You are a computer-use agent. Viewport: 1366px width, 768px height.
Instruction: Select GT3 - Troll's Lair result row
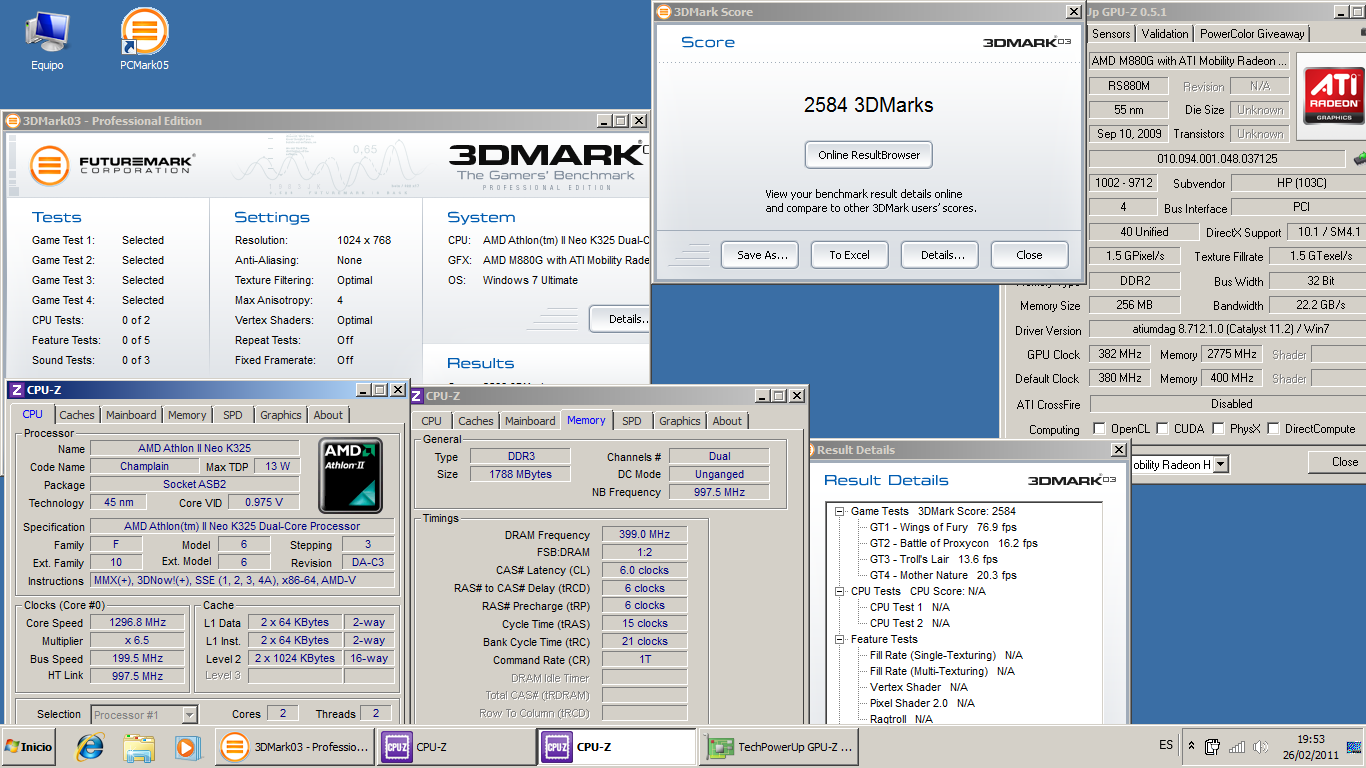(x=933, y=559)
